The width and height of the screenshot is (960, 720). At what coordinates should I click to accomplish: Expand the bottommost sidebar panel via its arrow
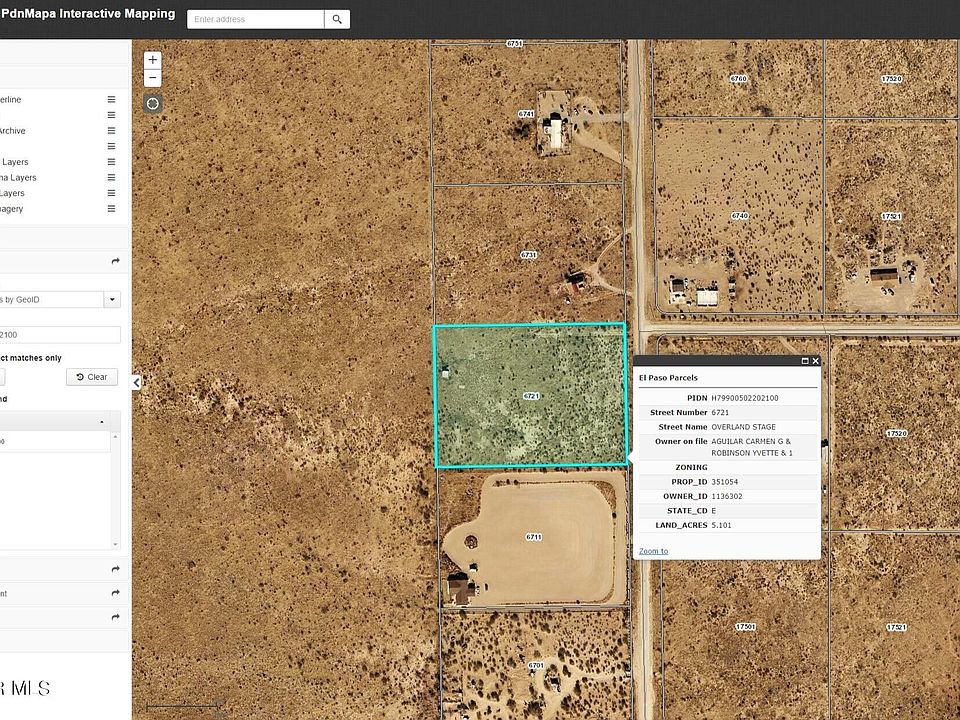[115, 618]
